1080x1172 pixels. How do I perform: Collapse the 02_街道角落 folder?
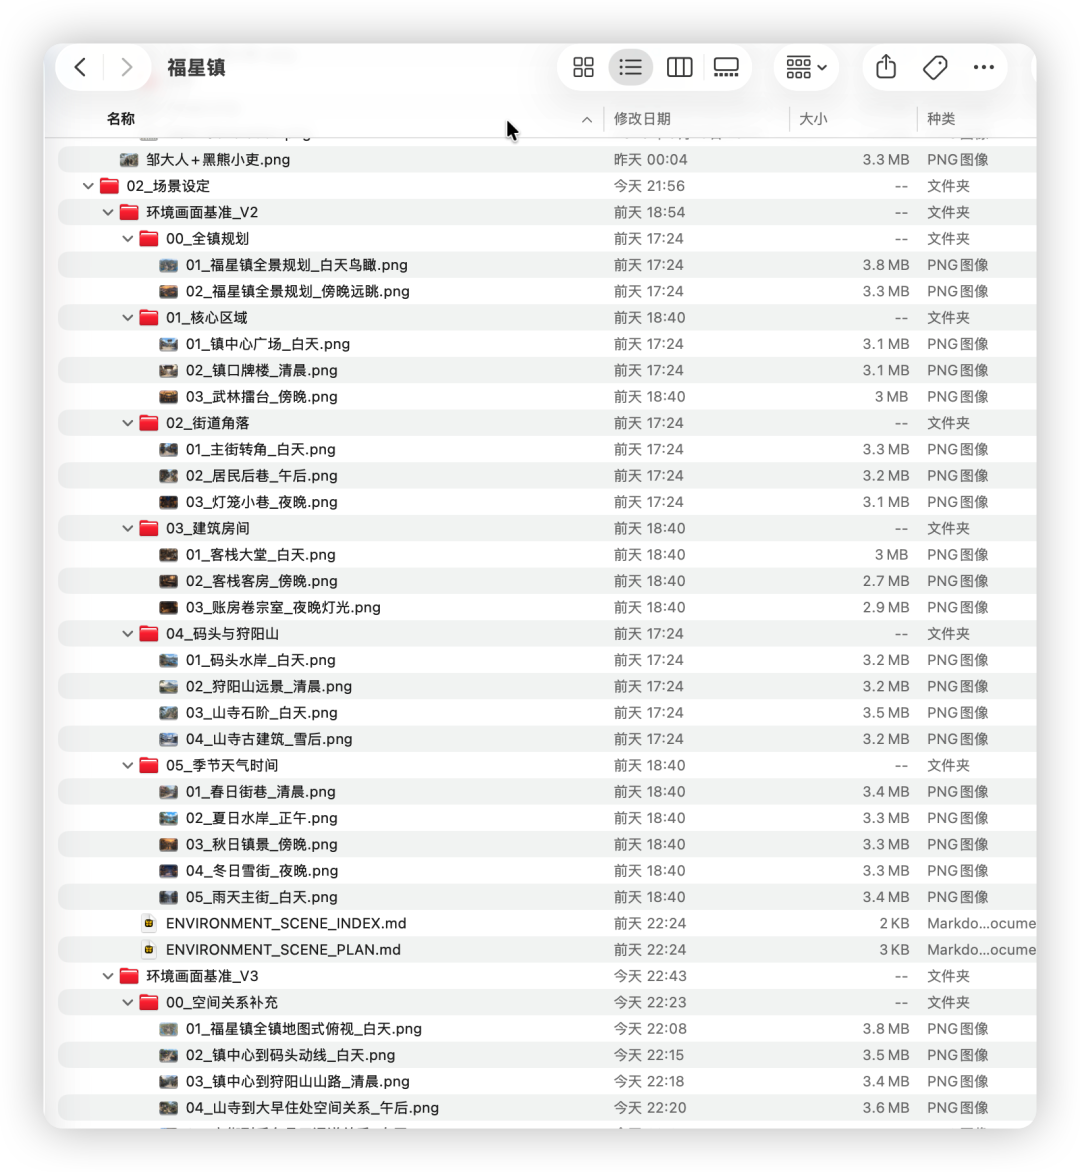128,423
